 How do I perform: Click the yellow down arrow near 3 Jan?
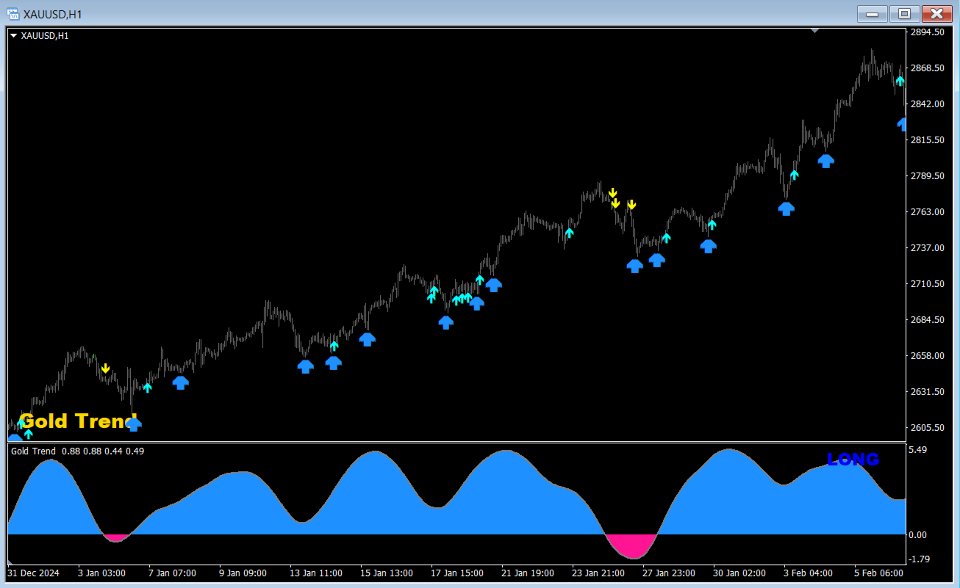point(105,367)
